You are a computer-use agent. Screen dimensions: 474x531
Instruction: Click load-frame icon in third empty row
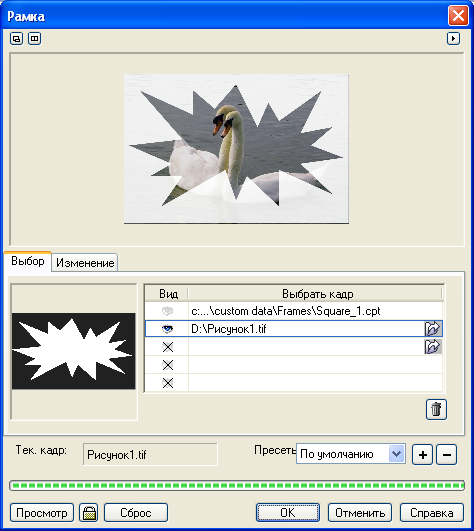(433, 347)
